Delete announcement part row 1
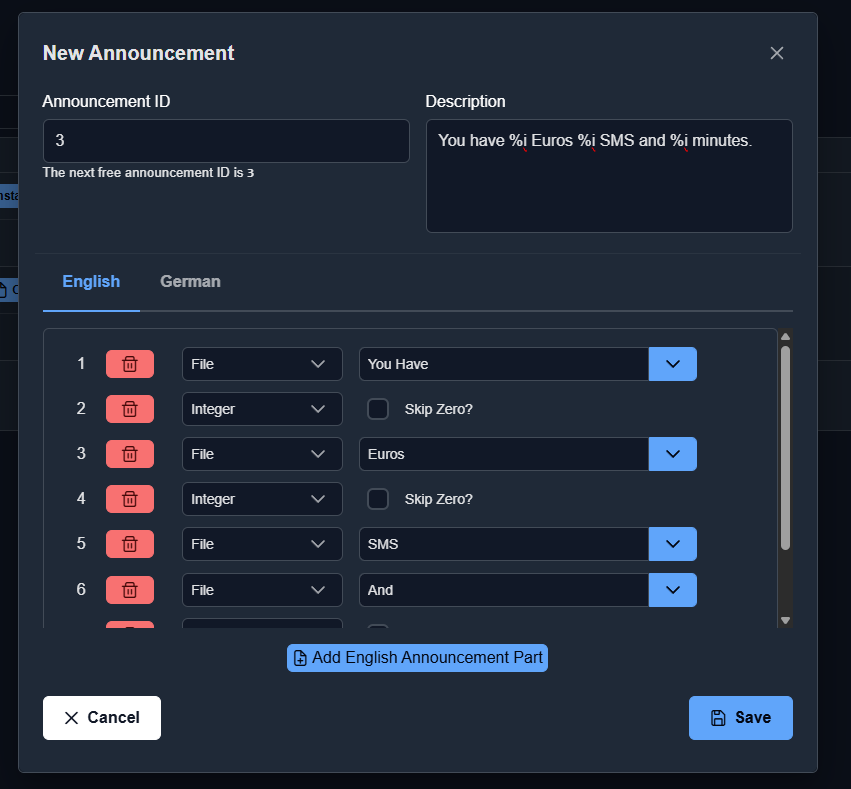The height and width of the screenshot is (789, 851). pyautogui.click(x=130, y=364)
